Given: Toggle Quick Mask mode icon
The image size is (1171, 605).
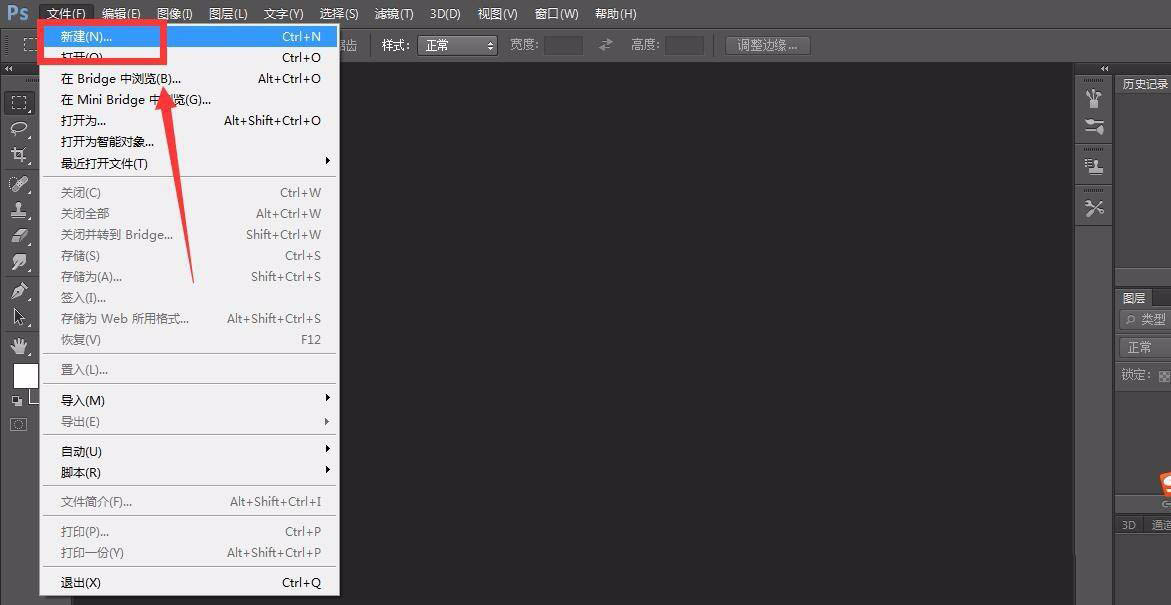Looking at the screenshot, I should point(19,424).
